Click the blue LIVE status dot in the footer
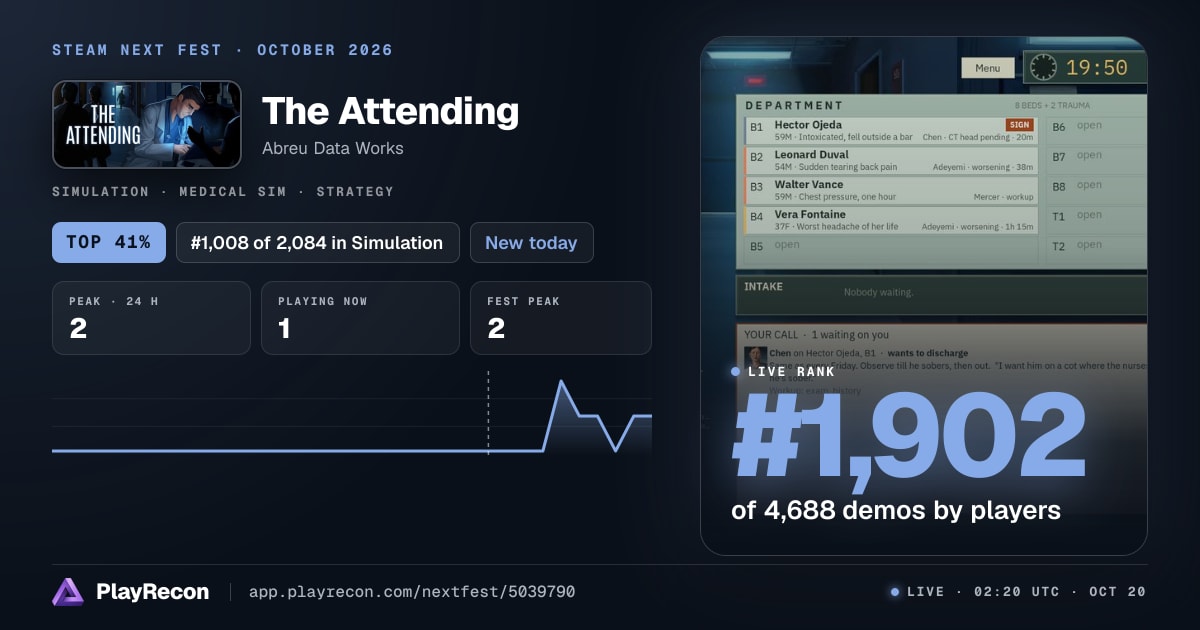This screenshot has height=630, width=1200. (x=895, y=592)
